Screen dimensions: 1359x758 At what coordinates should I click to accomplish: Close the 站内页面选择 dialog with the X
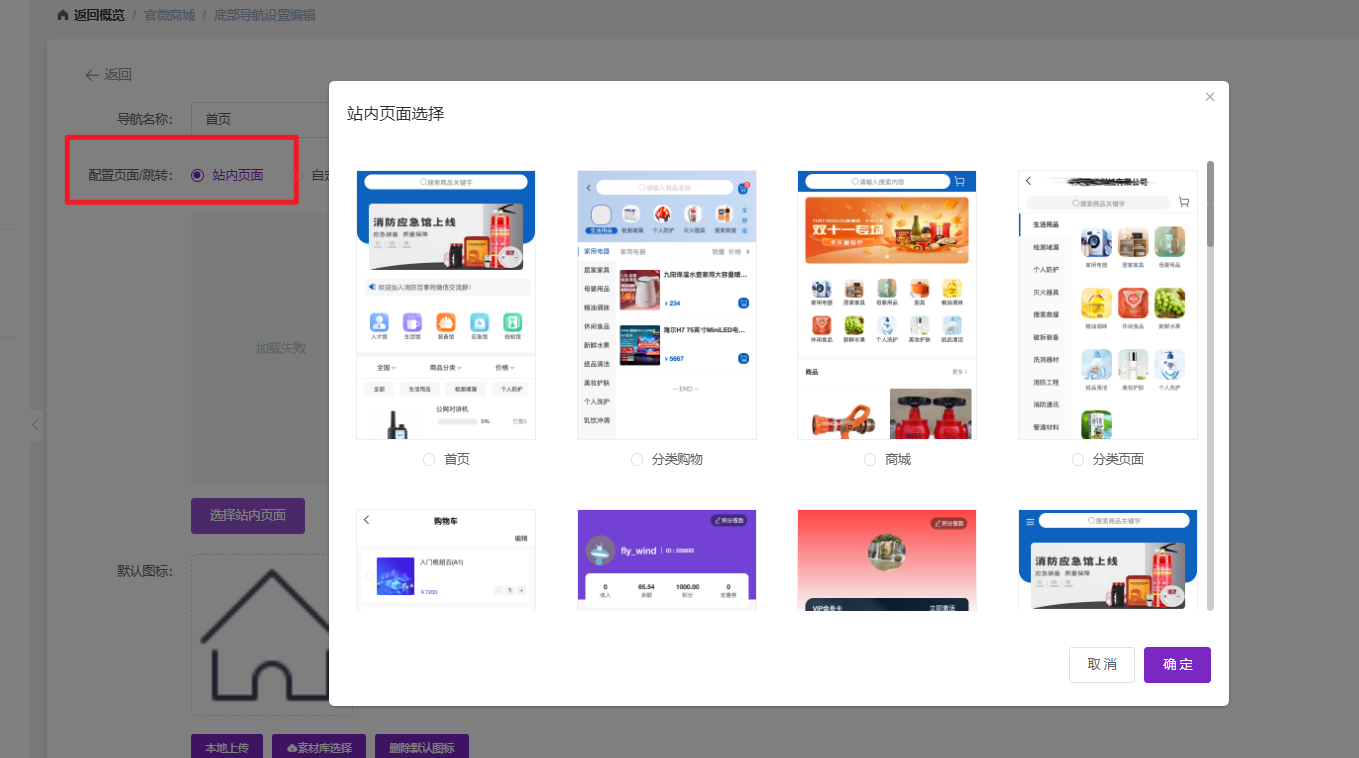pyautogui.click(x=1210, y=97)
